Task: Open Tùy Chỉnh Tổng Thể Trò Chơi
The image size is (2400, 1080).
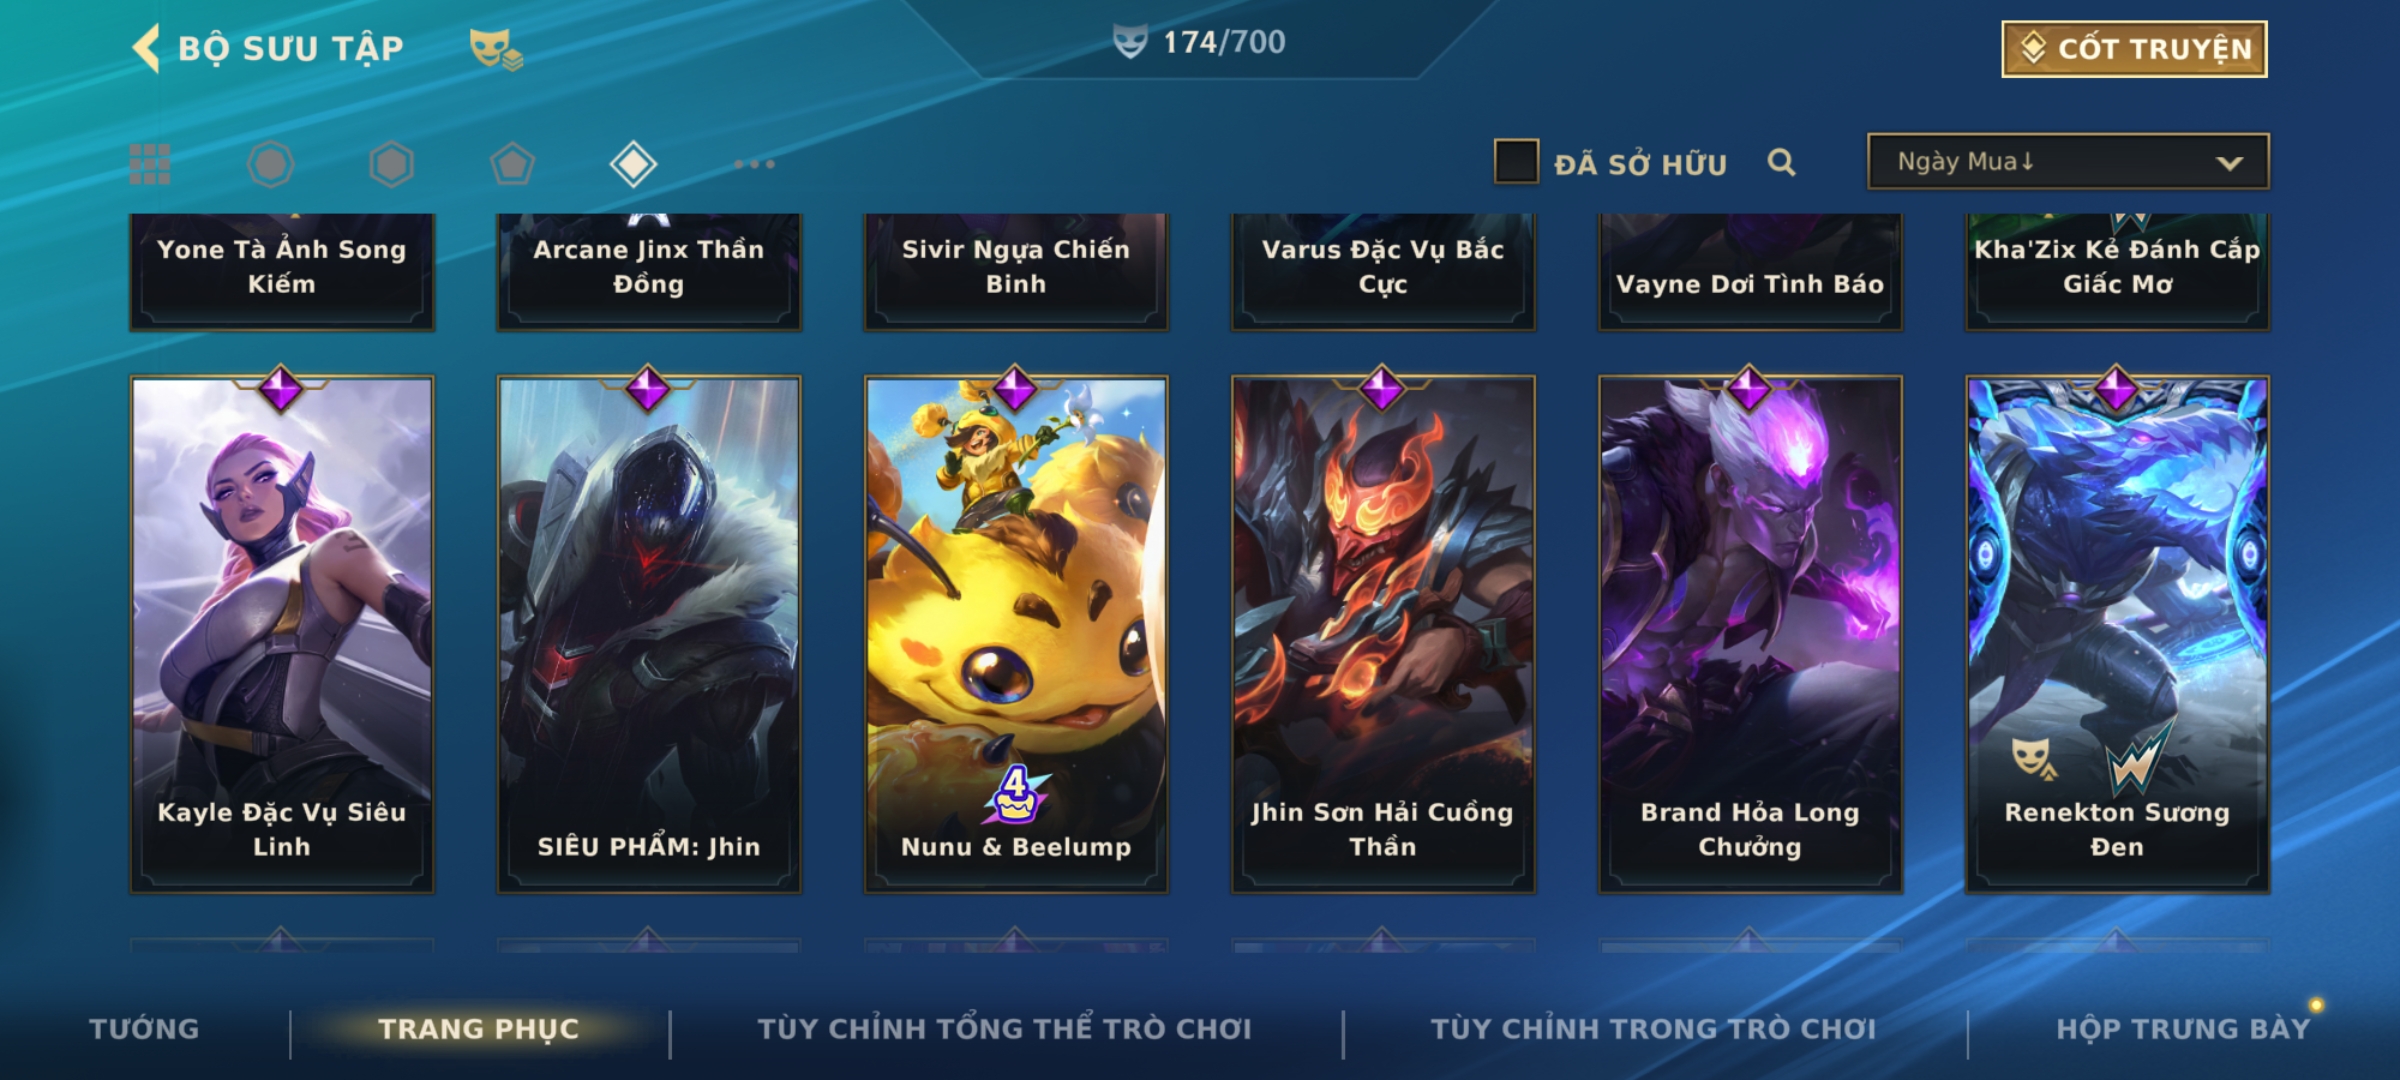Action: coord(1004,1029)
